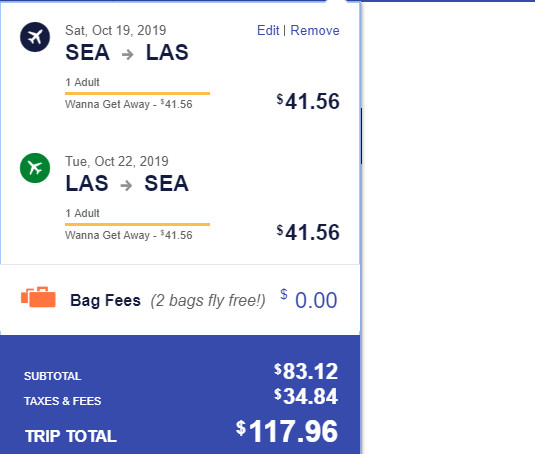535x454 pixels.
Task: Click the TRIP TOTAL $117.96 amount
Action: coord(287,431)
